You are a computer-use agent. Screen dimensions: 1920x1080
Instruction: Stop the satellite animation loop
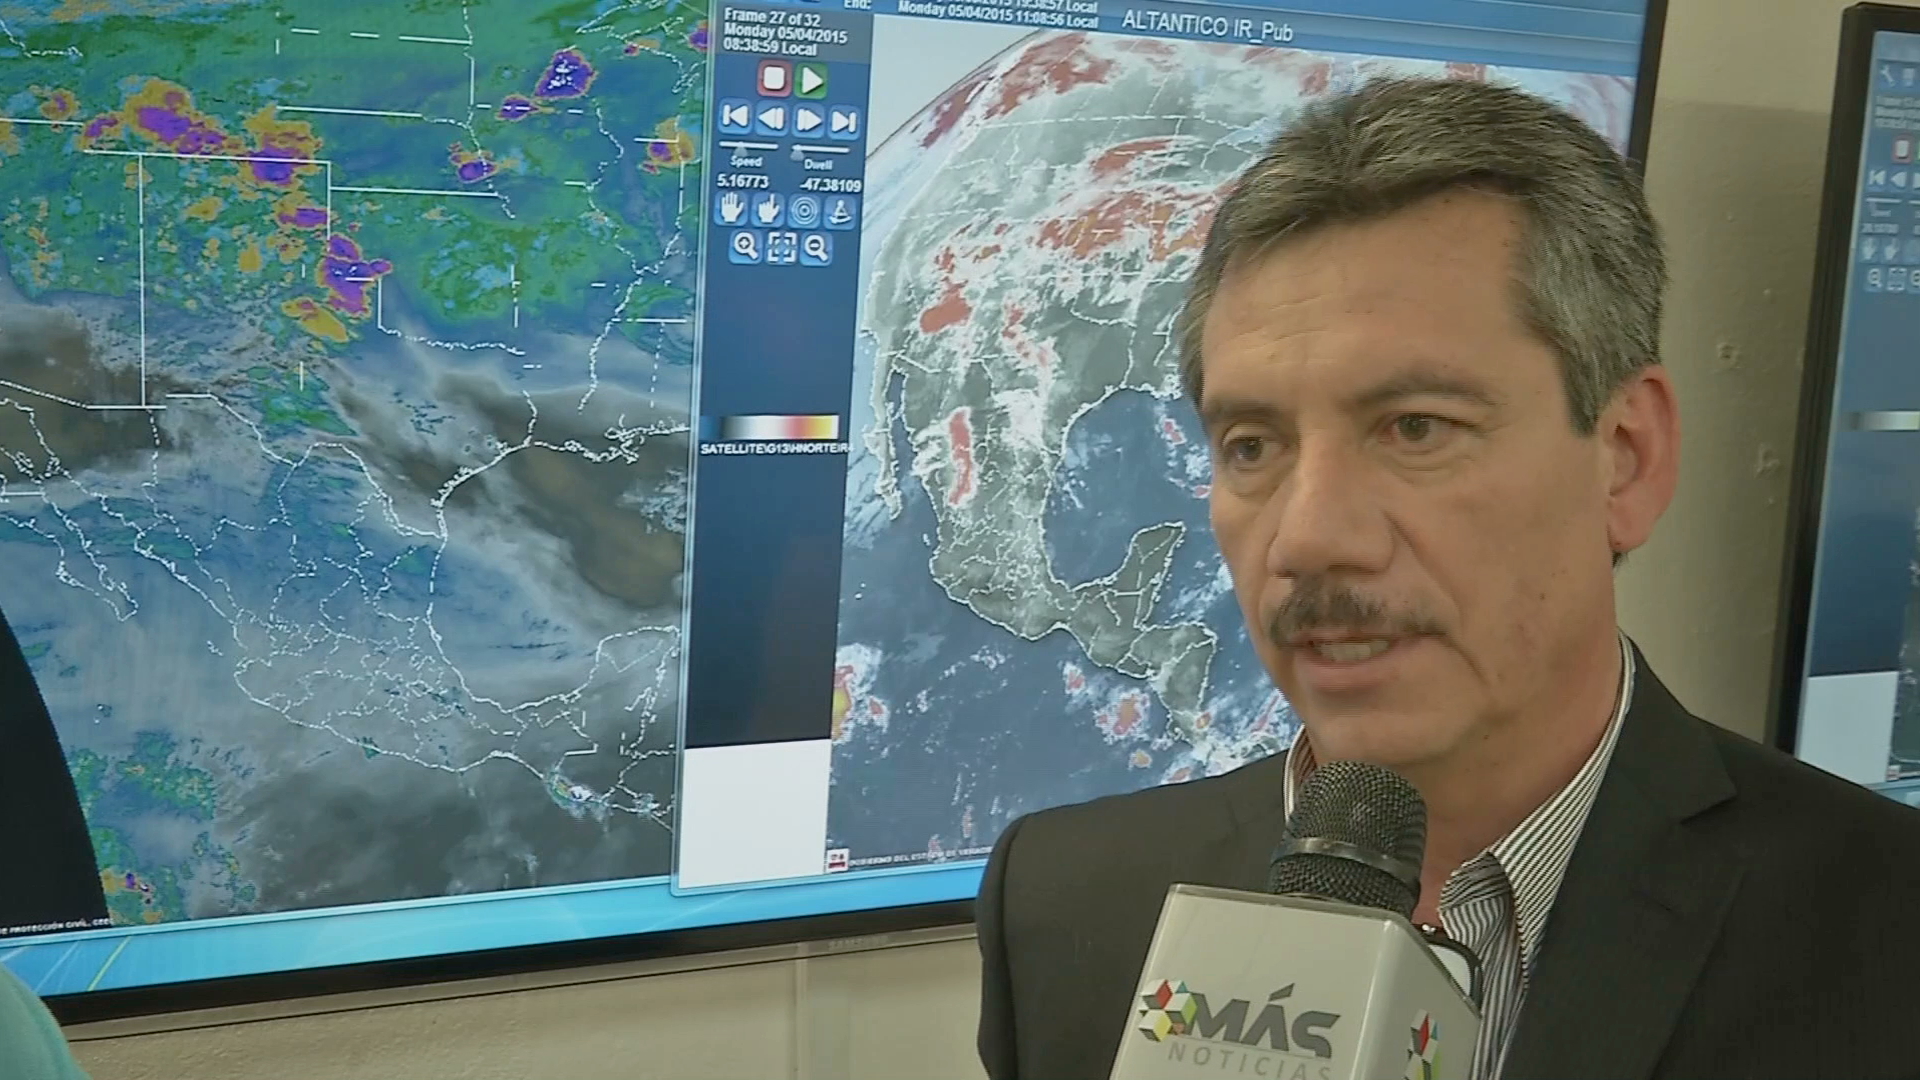click(x=774, y=78)
